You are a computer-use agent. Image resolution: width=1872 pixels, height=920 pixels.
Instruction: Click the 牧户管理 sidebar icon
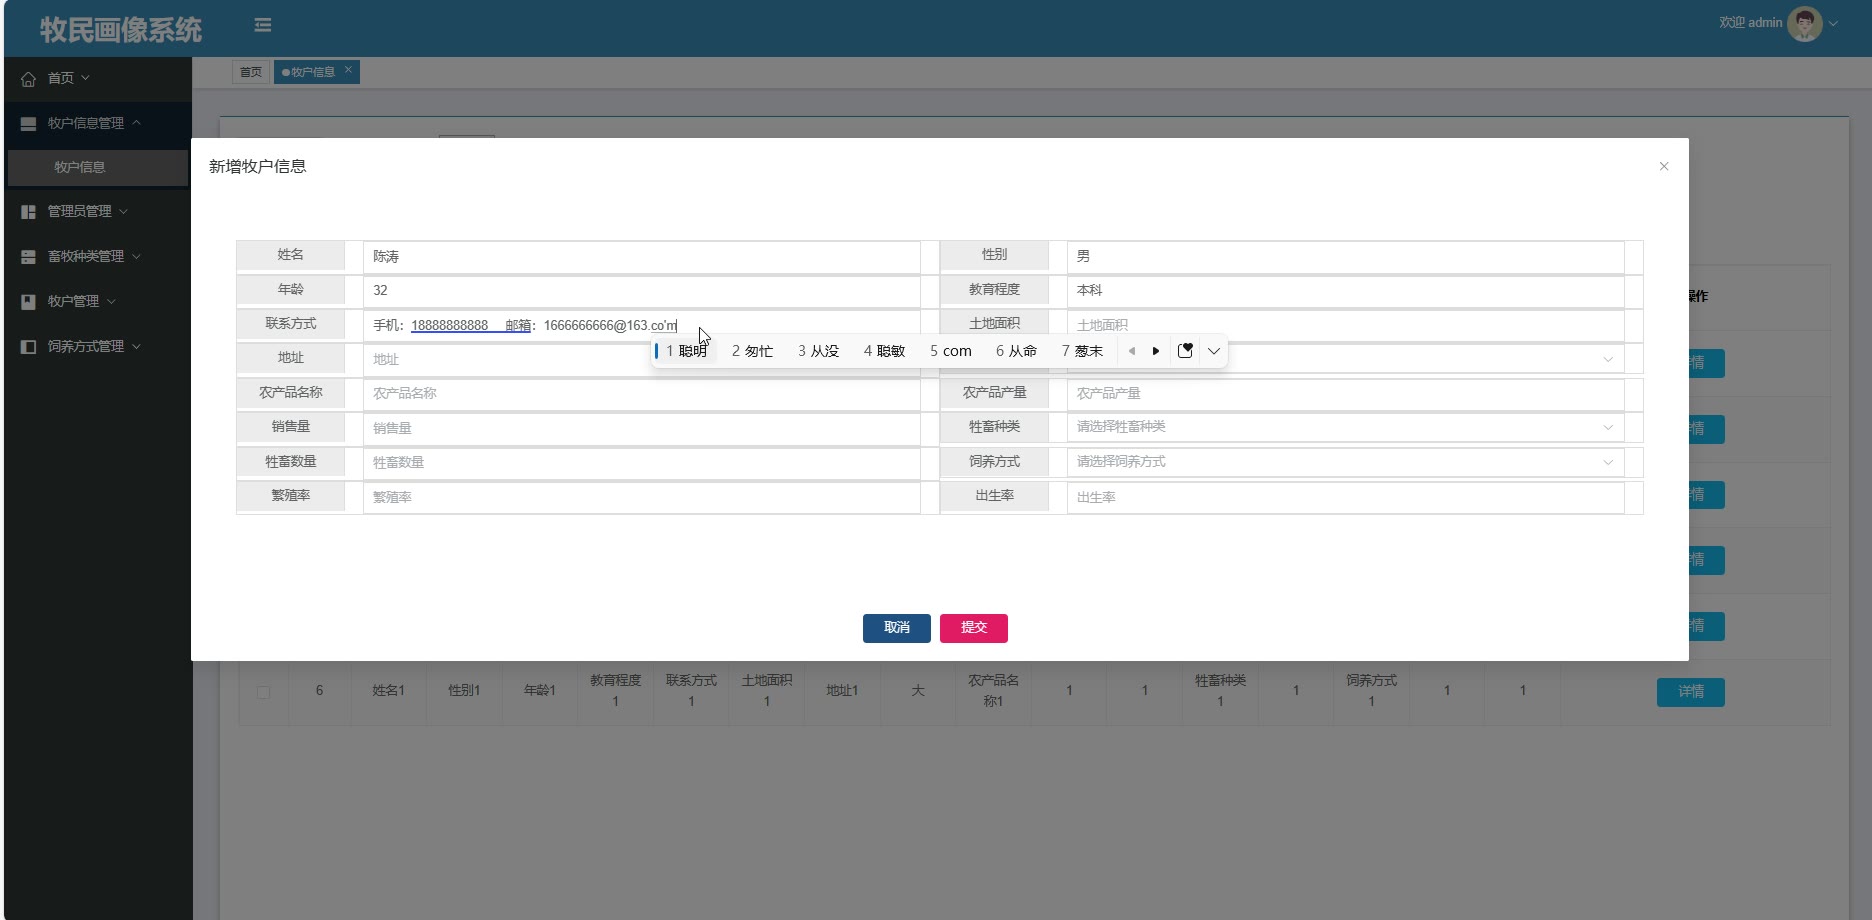pyautogui.click(x=28, y=302)
